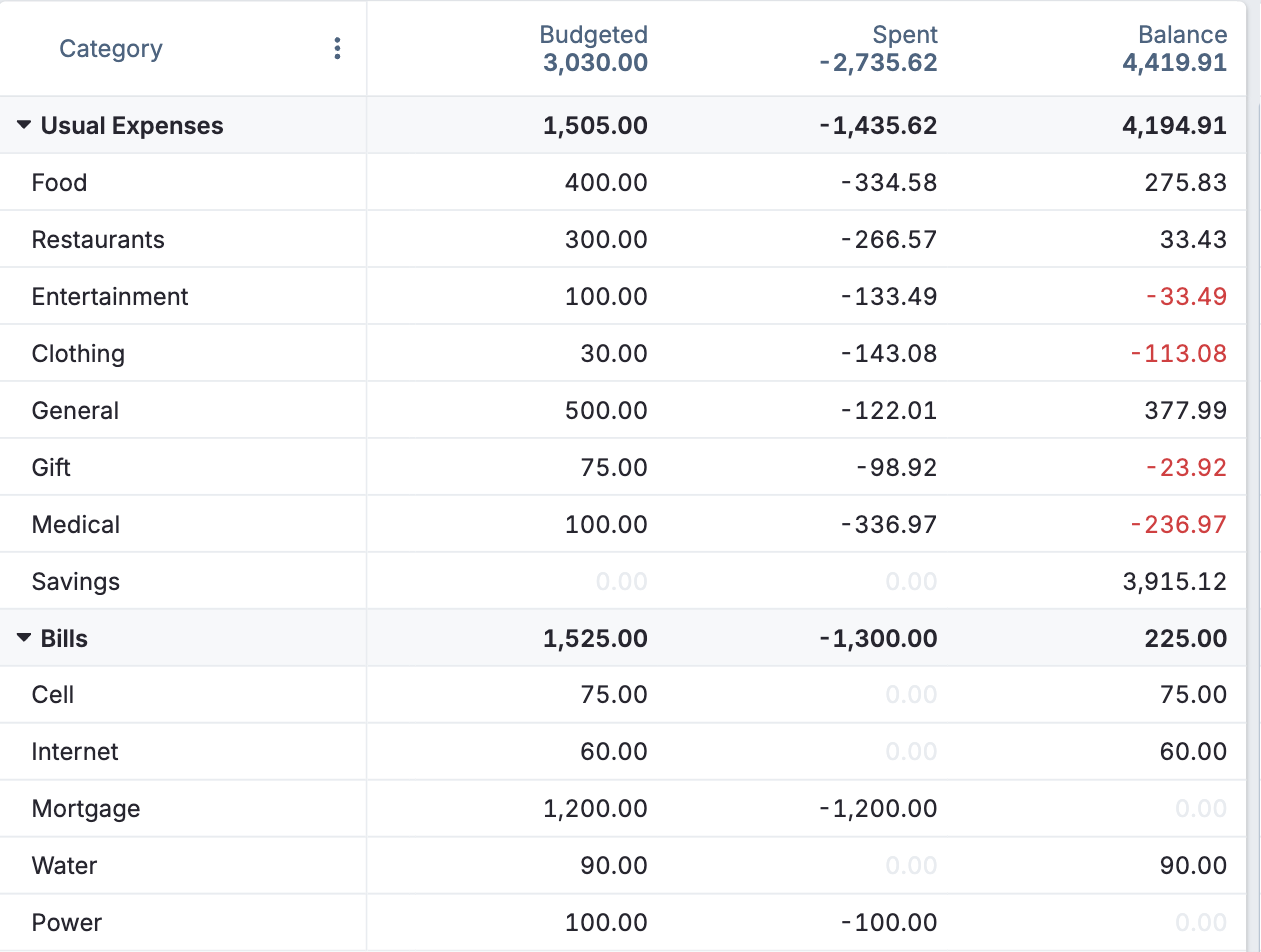Select the Medical category name
The width and height of the screenshot is (1261, 952).
(76, 525)
